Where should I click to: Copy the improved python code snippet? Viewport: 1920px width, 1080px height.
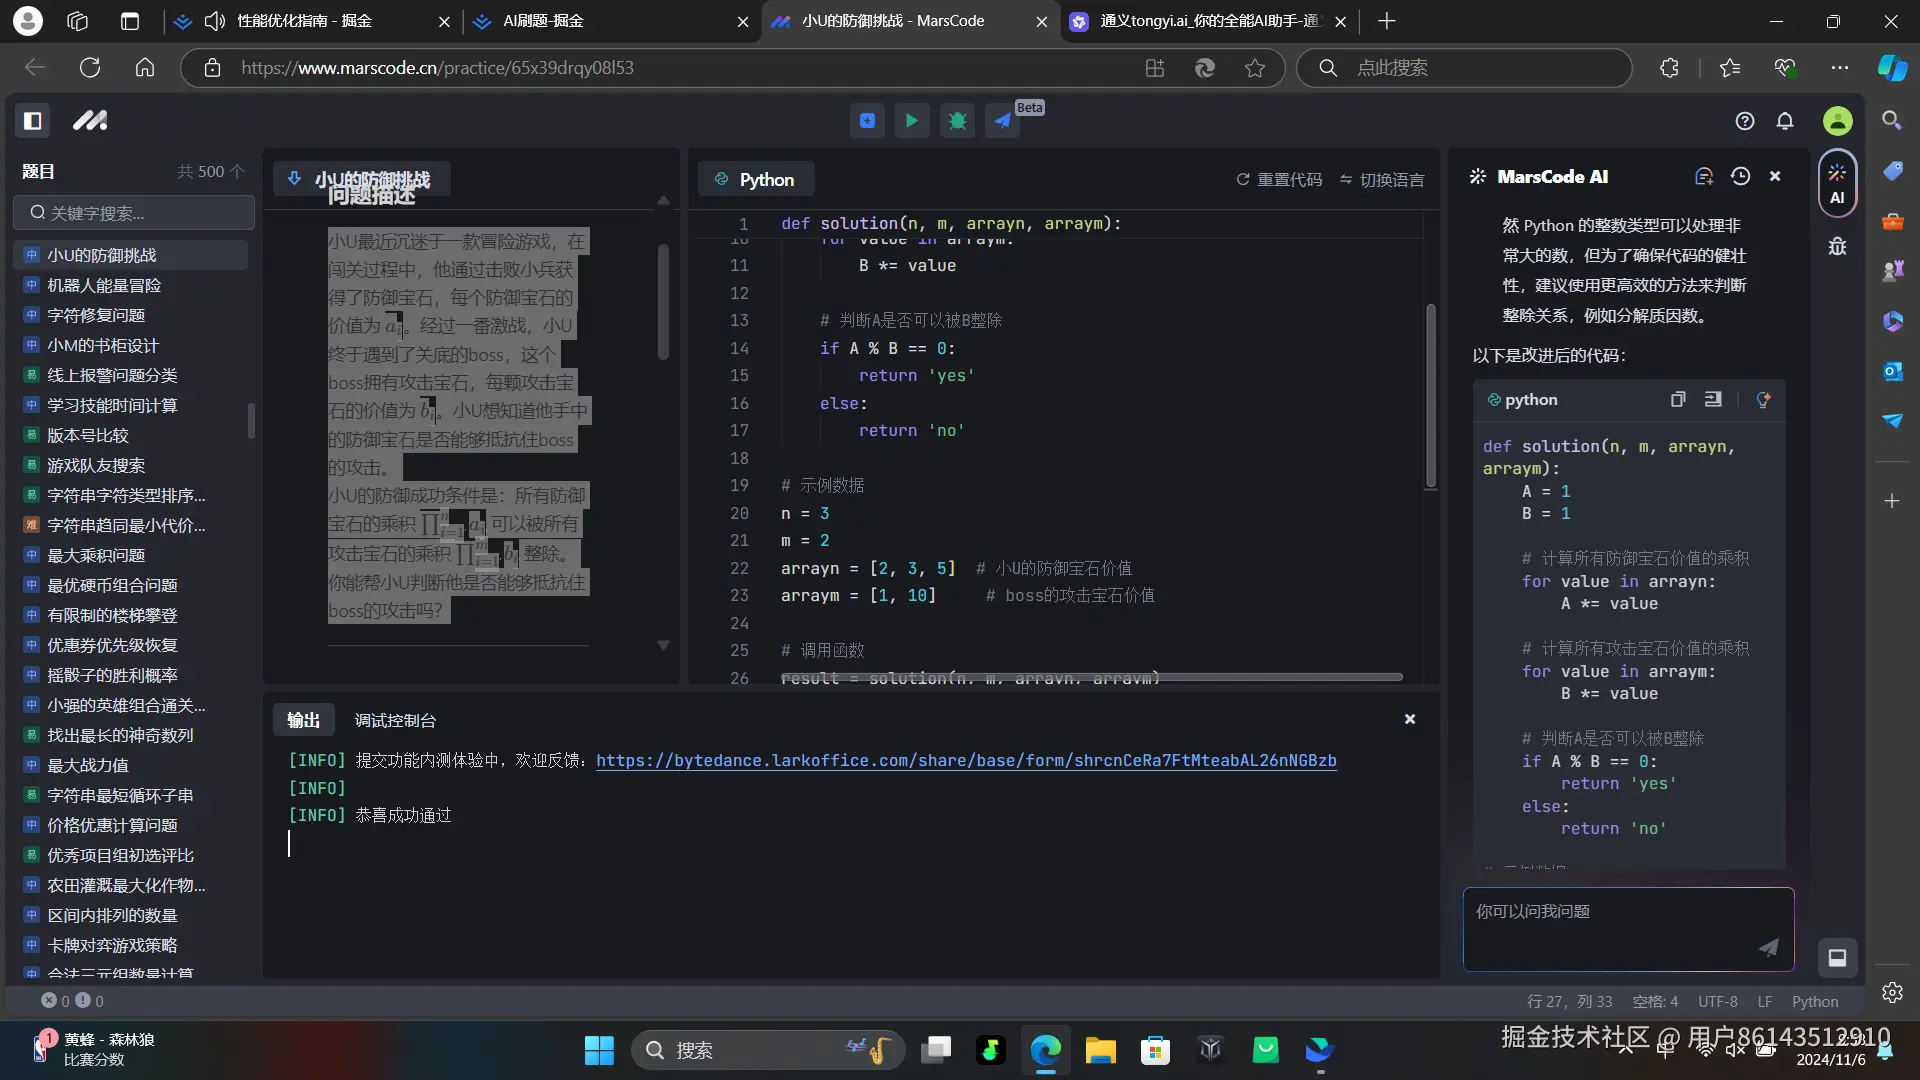(x=1678, y=399)
